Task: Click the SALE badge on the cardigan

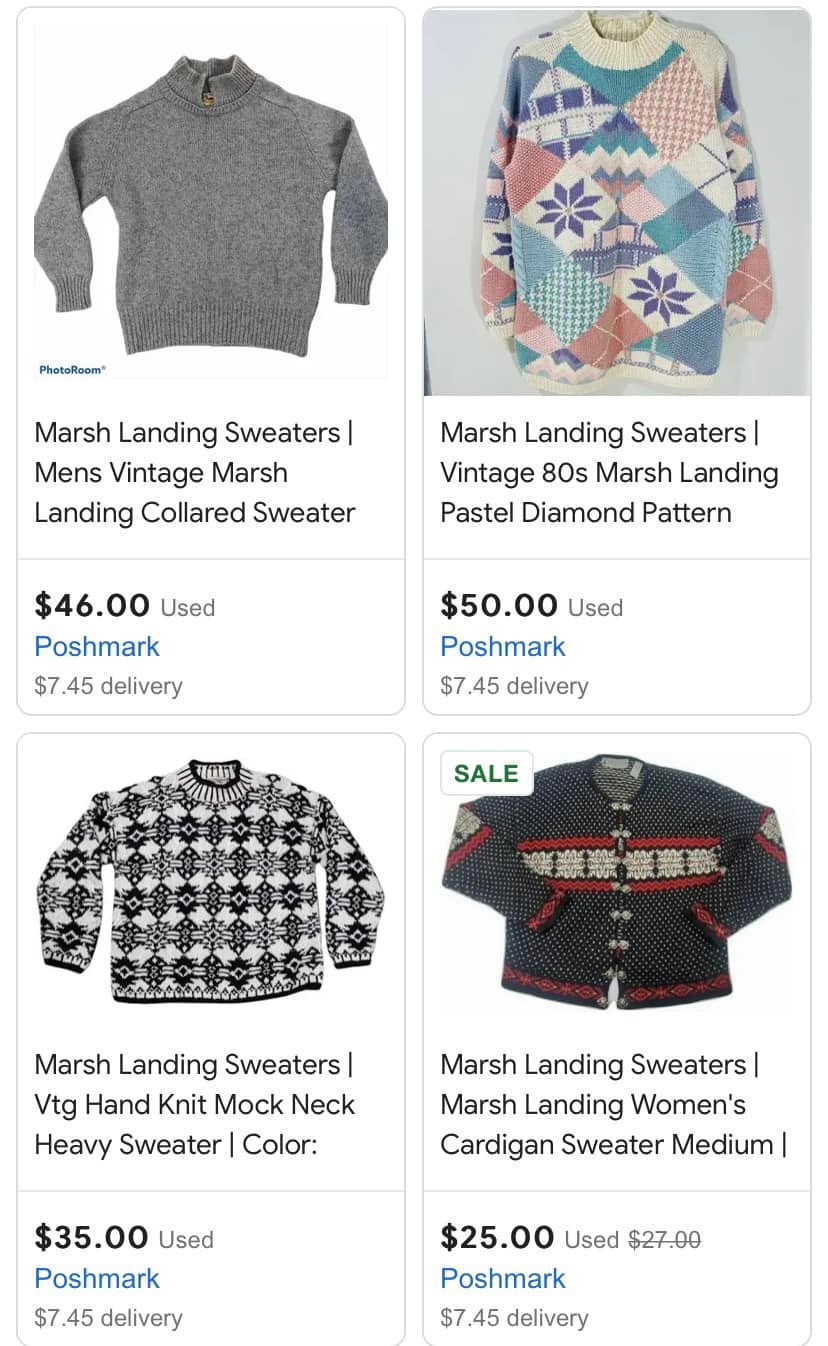Action: pos(486,773)
